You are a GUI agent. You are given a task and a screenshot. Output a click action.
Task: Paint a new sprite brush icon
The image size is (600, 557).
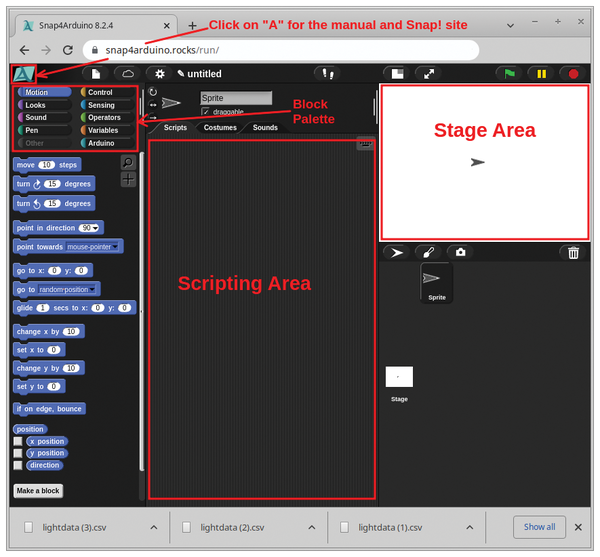coord(426,253)
